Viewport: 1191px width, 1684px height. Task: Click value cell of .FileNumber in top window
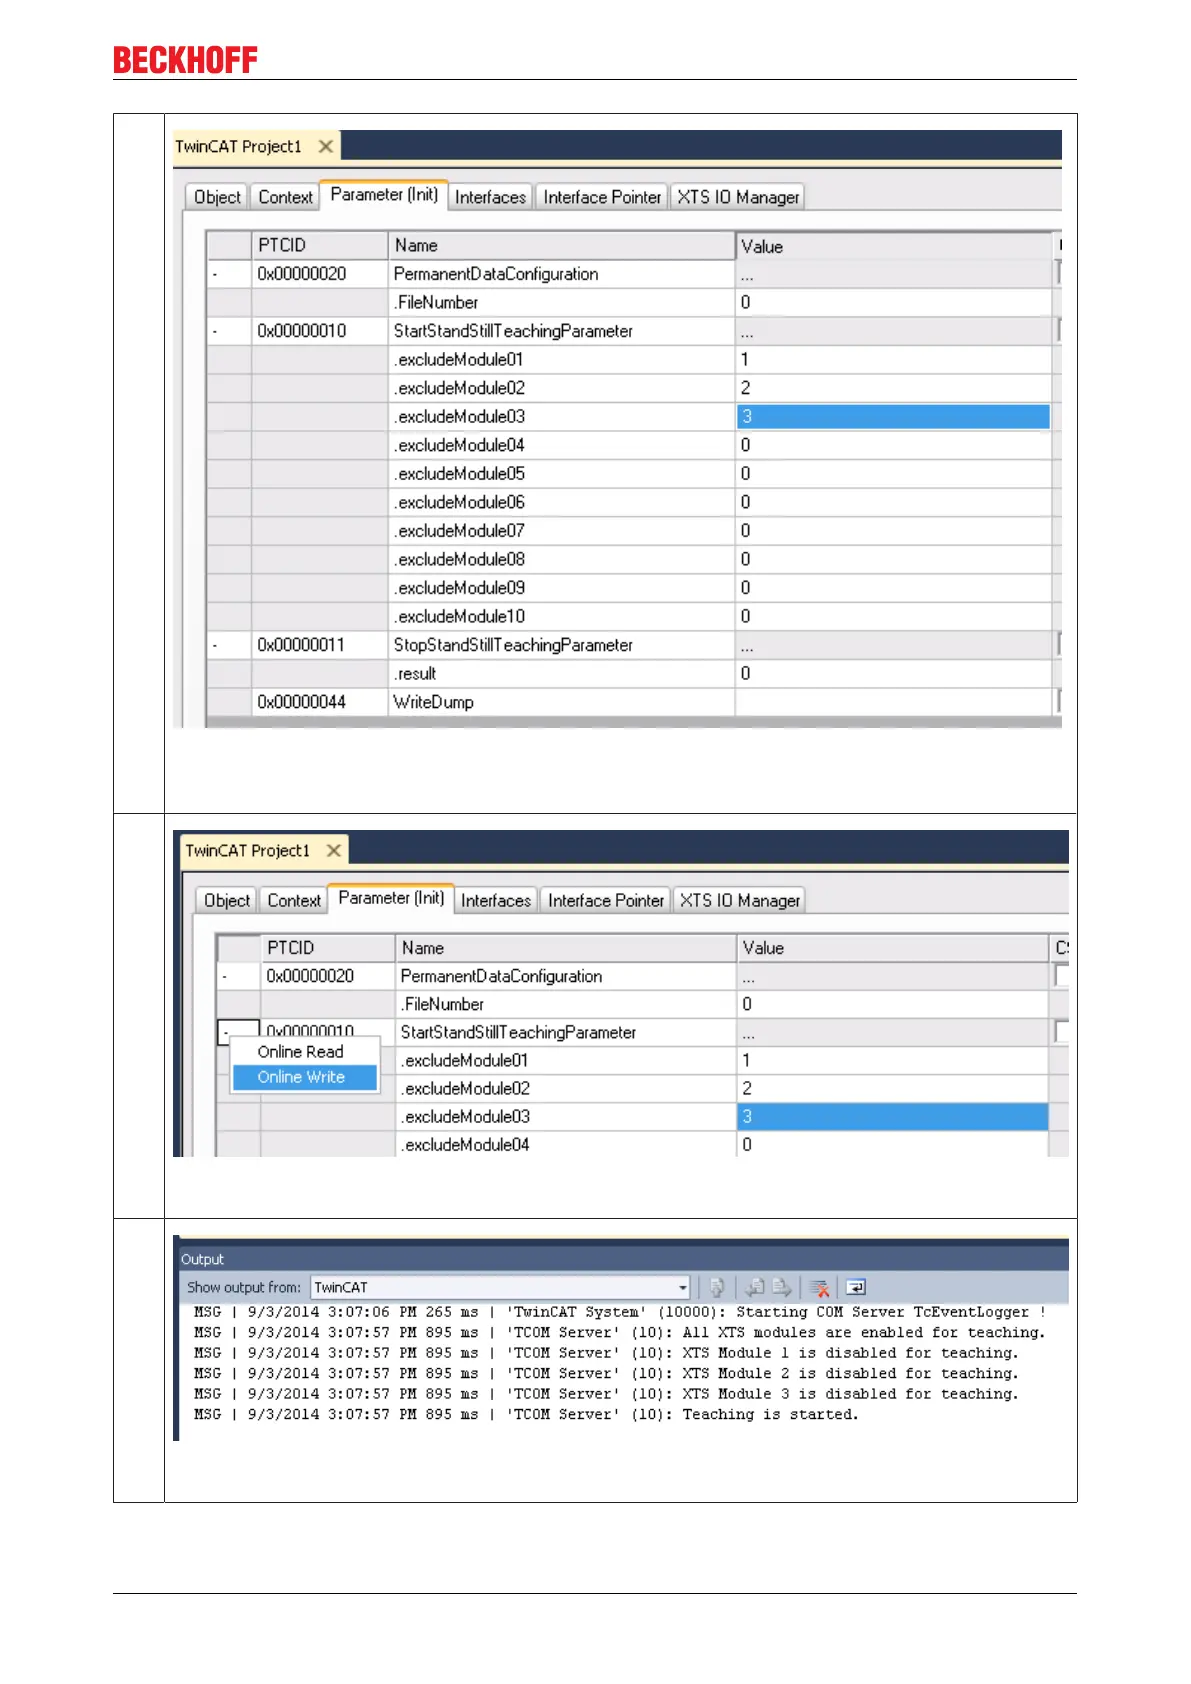click(893, 302)
